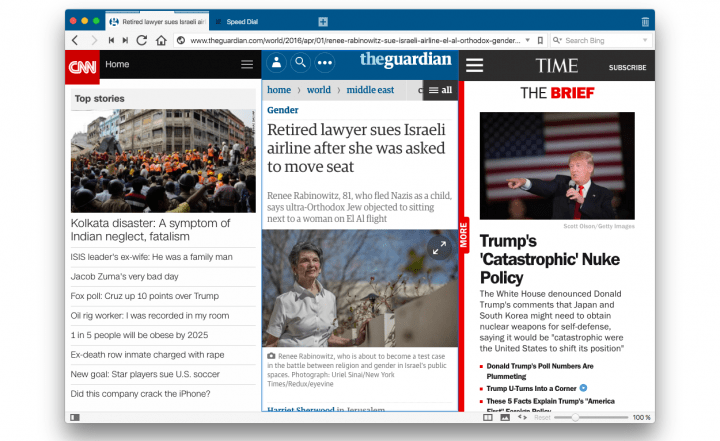Viewport: 720px width, 441px height.
Task: Open 'New goal: Star players sue' story
Action: (x=145, y=374)
